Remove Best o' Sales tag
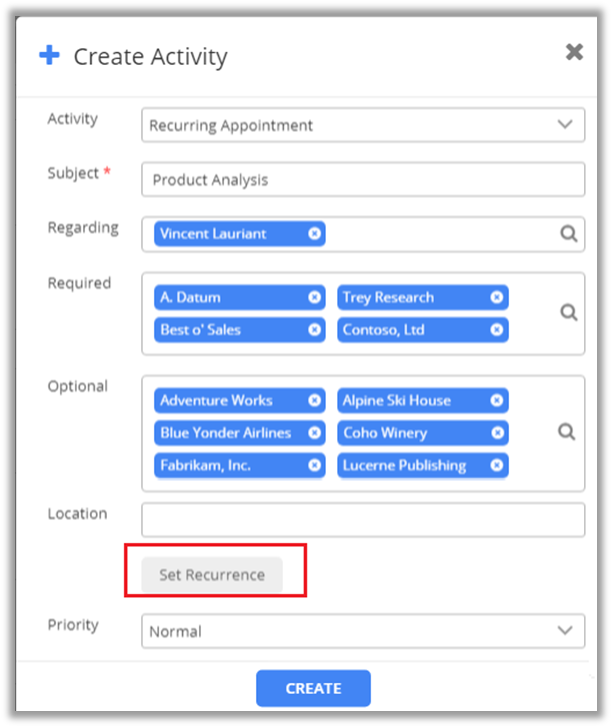Image resolution: width=613 pixels, height=728 pixels. pos(314,329)
